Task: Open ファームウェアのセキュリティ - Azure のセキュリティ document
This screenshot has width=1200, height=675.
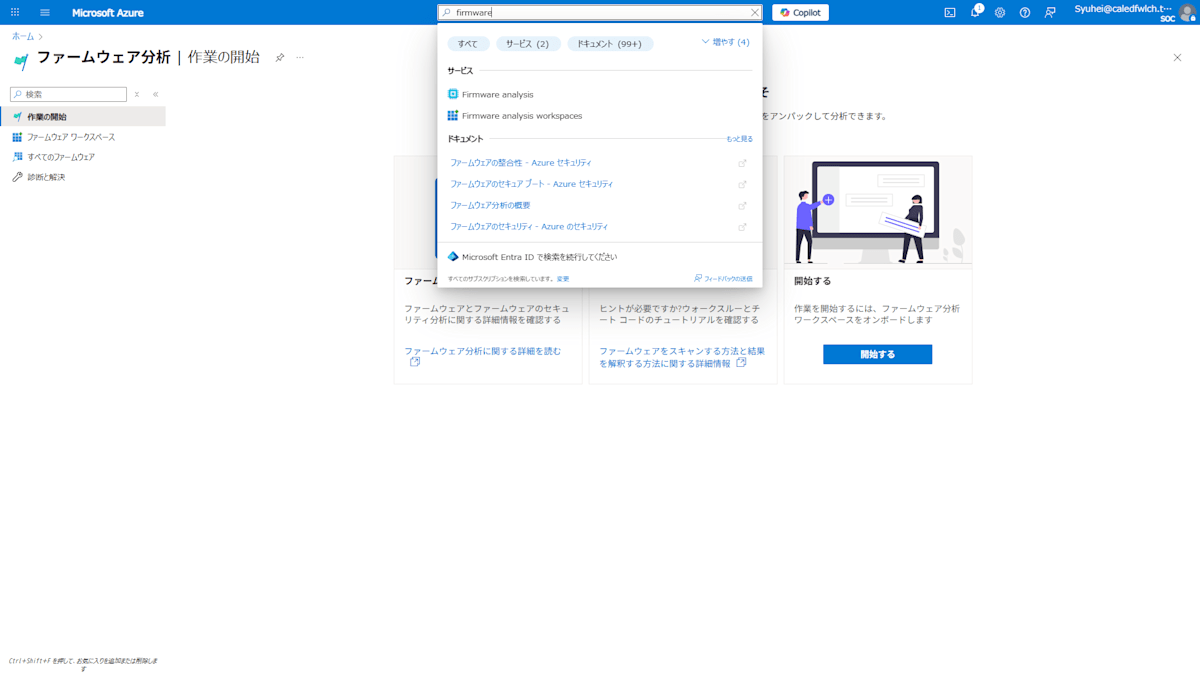Action: pyautogui.click(x=529, y=227)
